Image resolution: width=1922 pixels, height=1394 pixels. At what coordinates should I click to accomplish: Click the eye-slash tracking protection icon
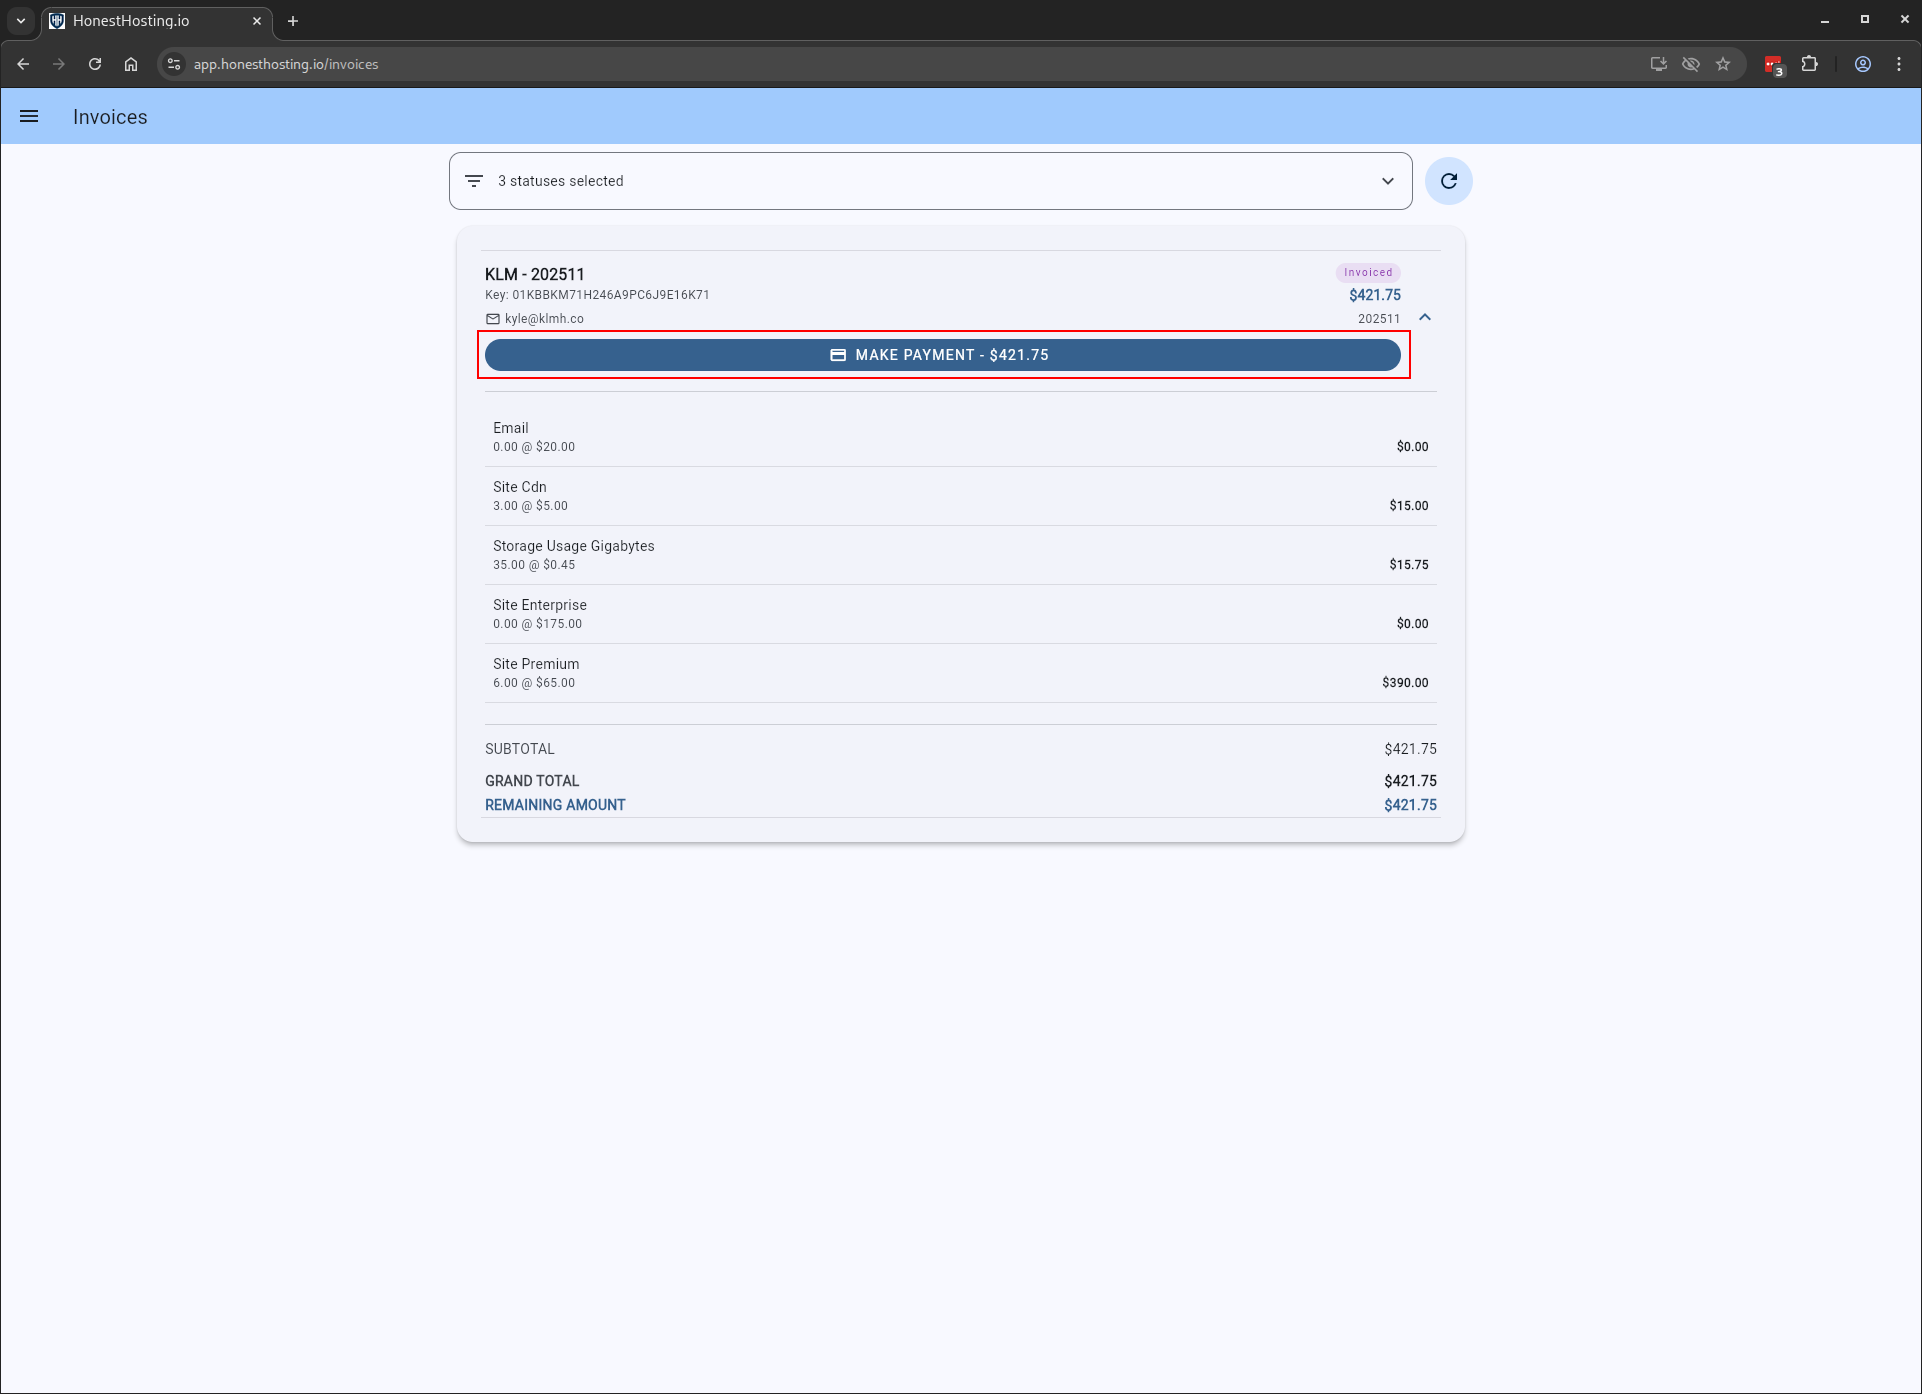tap(1690, 64)
